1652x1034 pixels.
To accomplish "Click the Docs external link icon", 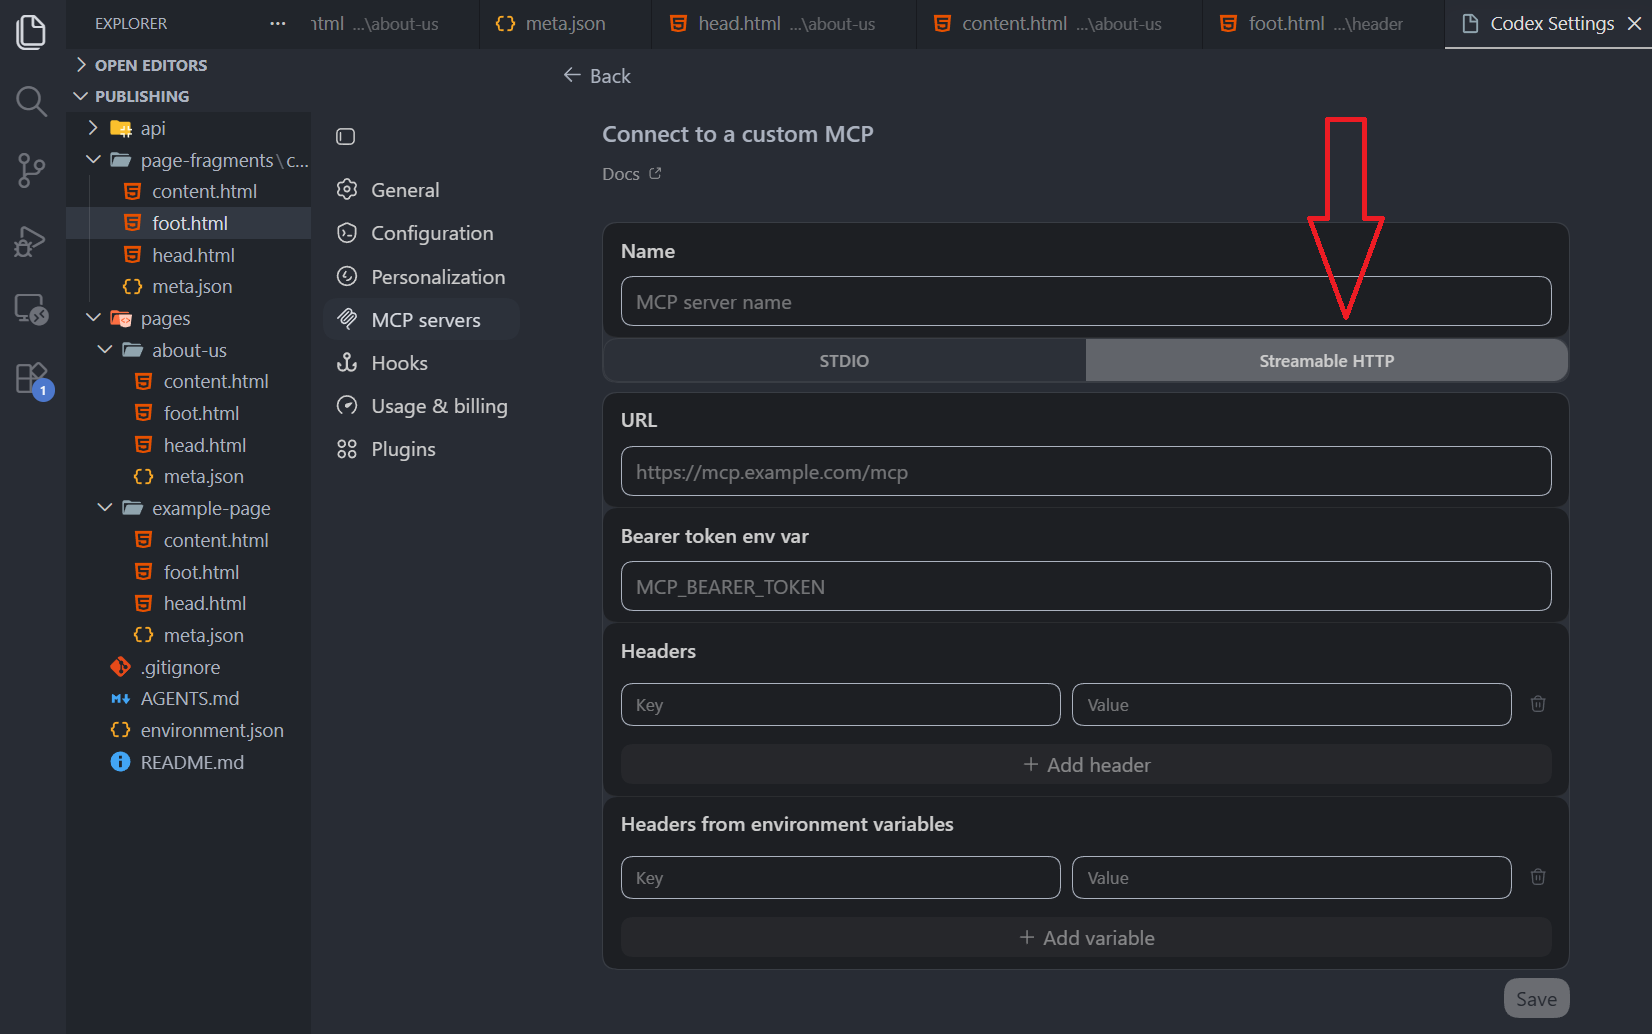I will (x=655, y=173).
